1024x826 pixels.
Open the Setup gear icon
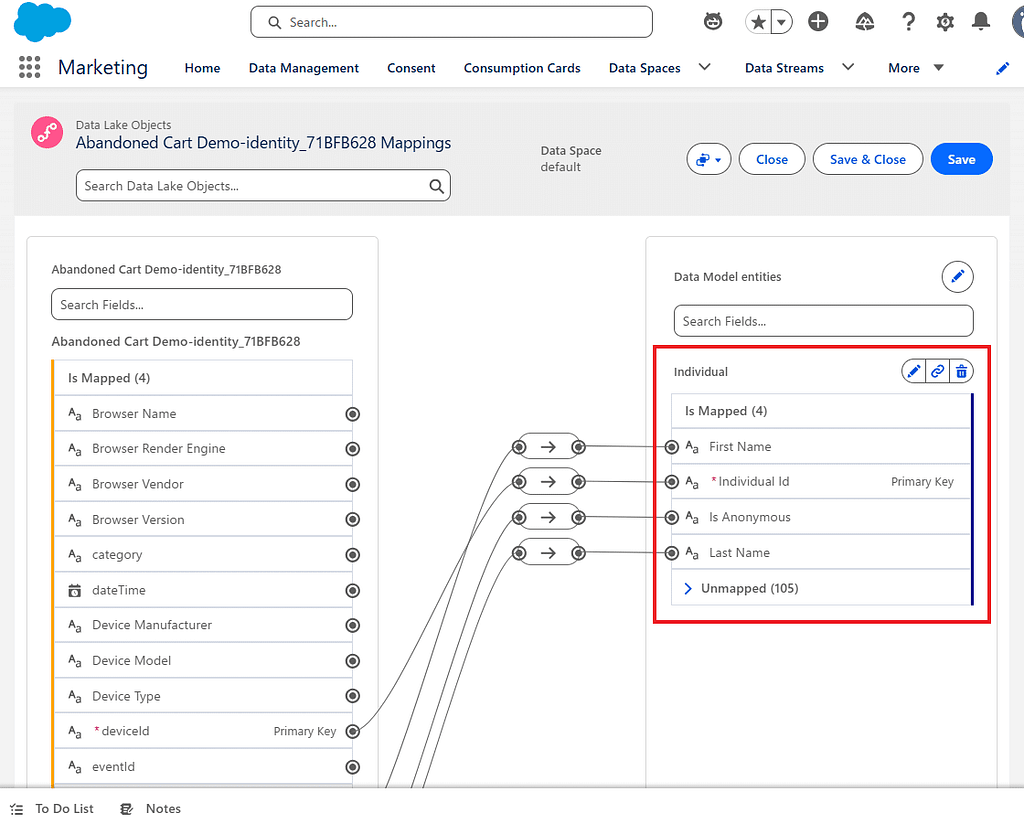tap(944, 22)
